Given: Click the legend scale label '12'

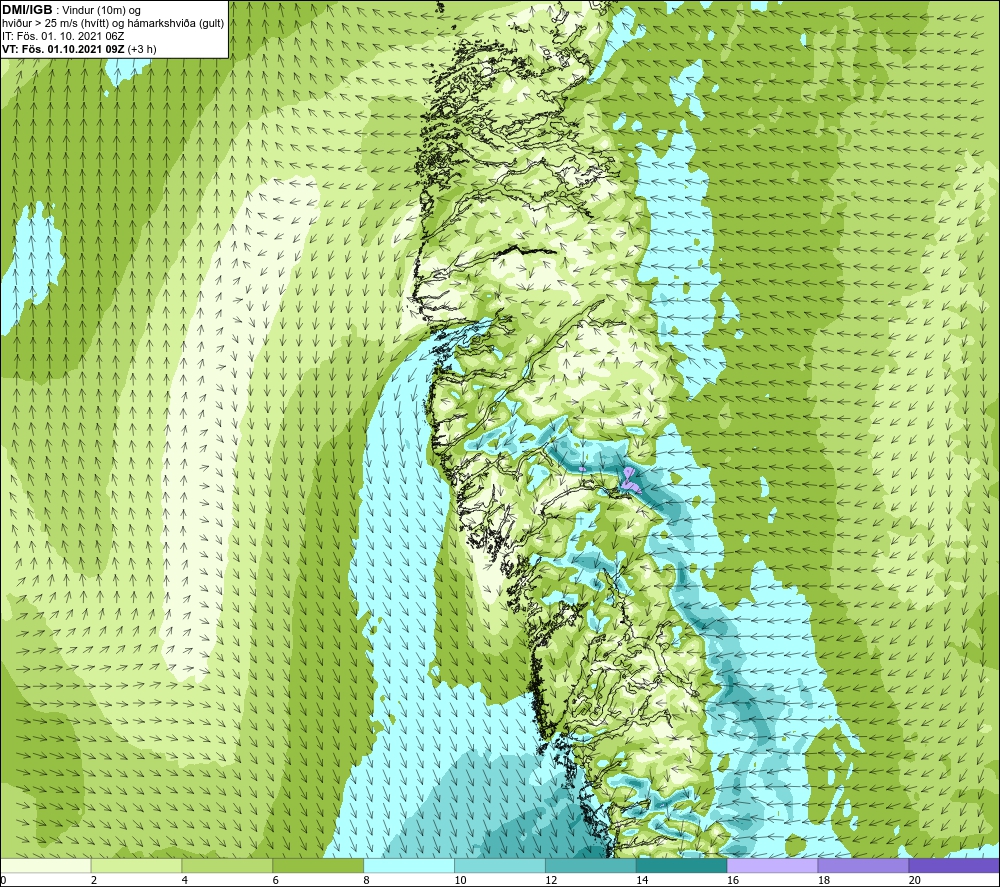Looking at the screenshot, I should [x=551, y=880].
